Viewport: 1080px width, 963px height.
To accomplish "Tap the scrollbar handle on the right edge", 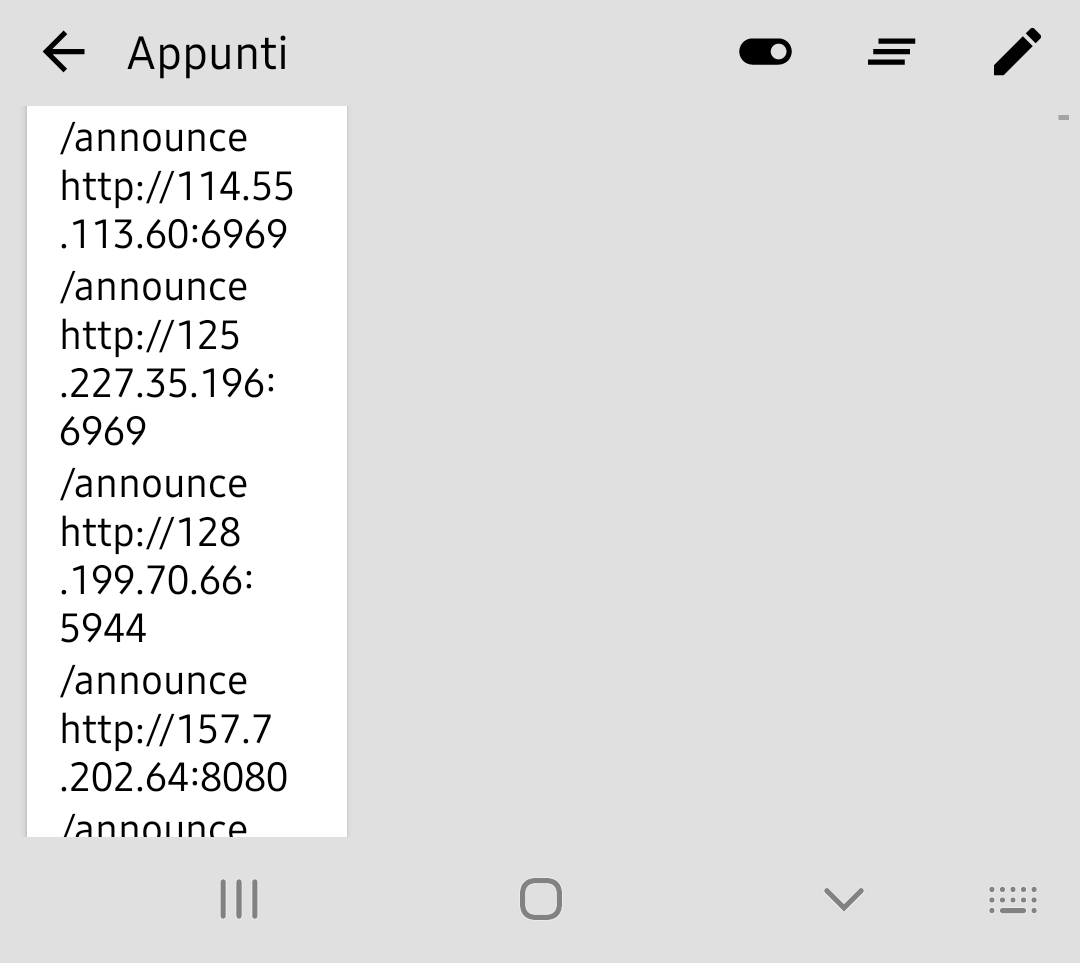I will (x=1064, y=118).
